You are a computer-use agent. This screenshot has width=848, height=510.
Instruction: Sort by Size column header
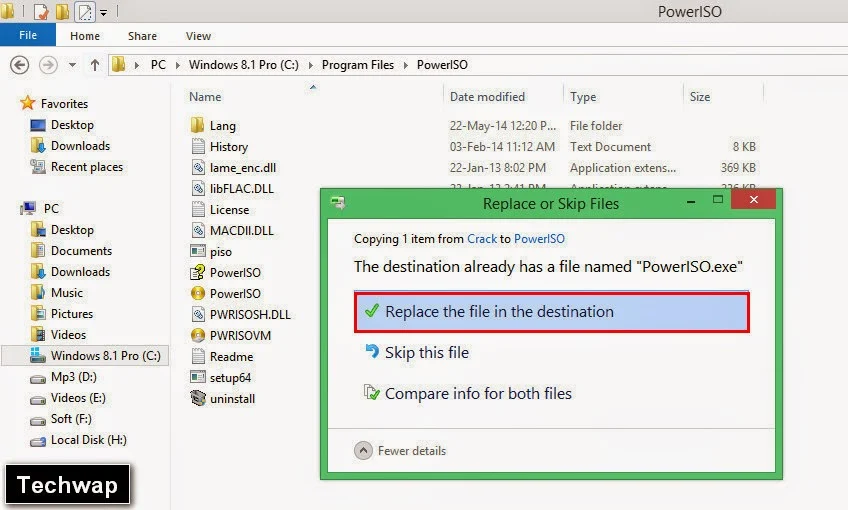click(700, 97)
